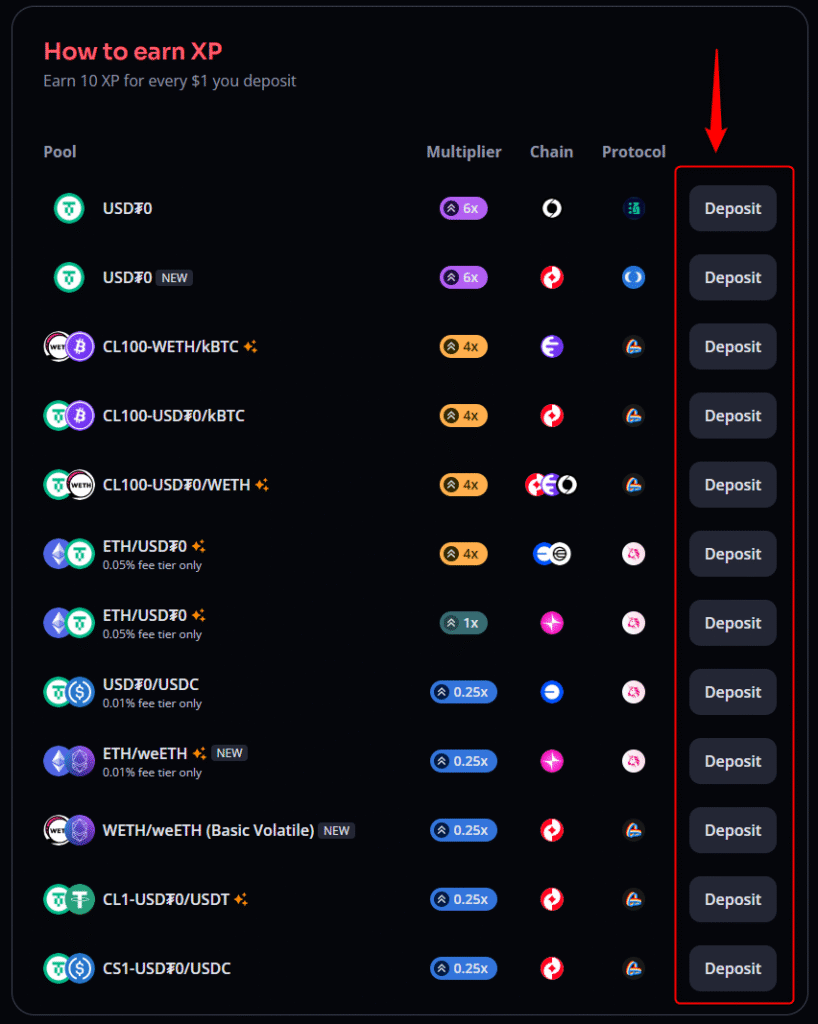
Task: Click the 6x multiplier badge on the USD₮0 row
Action: click(463, 208)
